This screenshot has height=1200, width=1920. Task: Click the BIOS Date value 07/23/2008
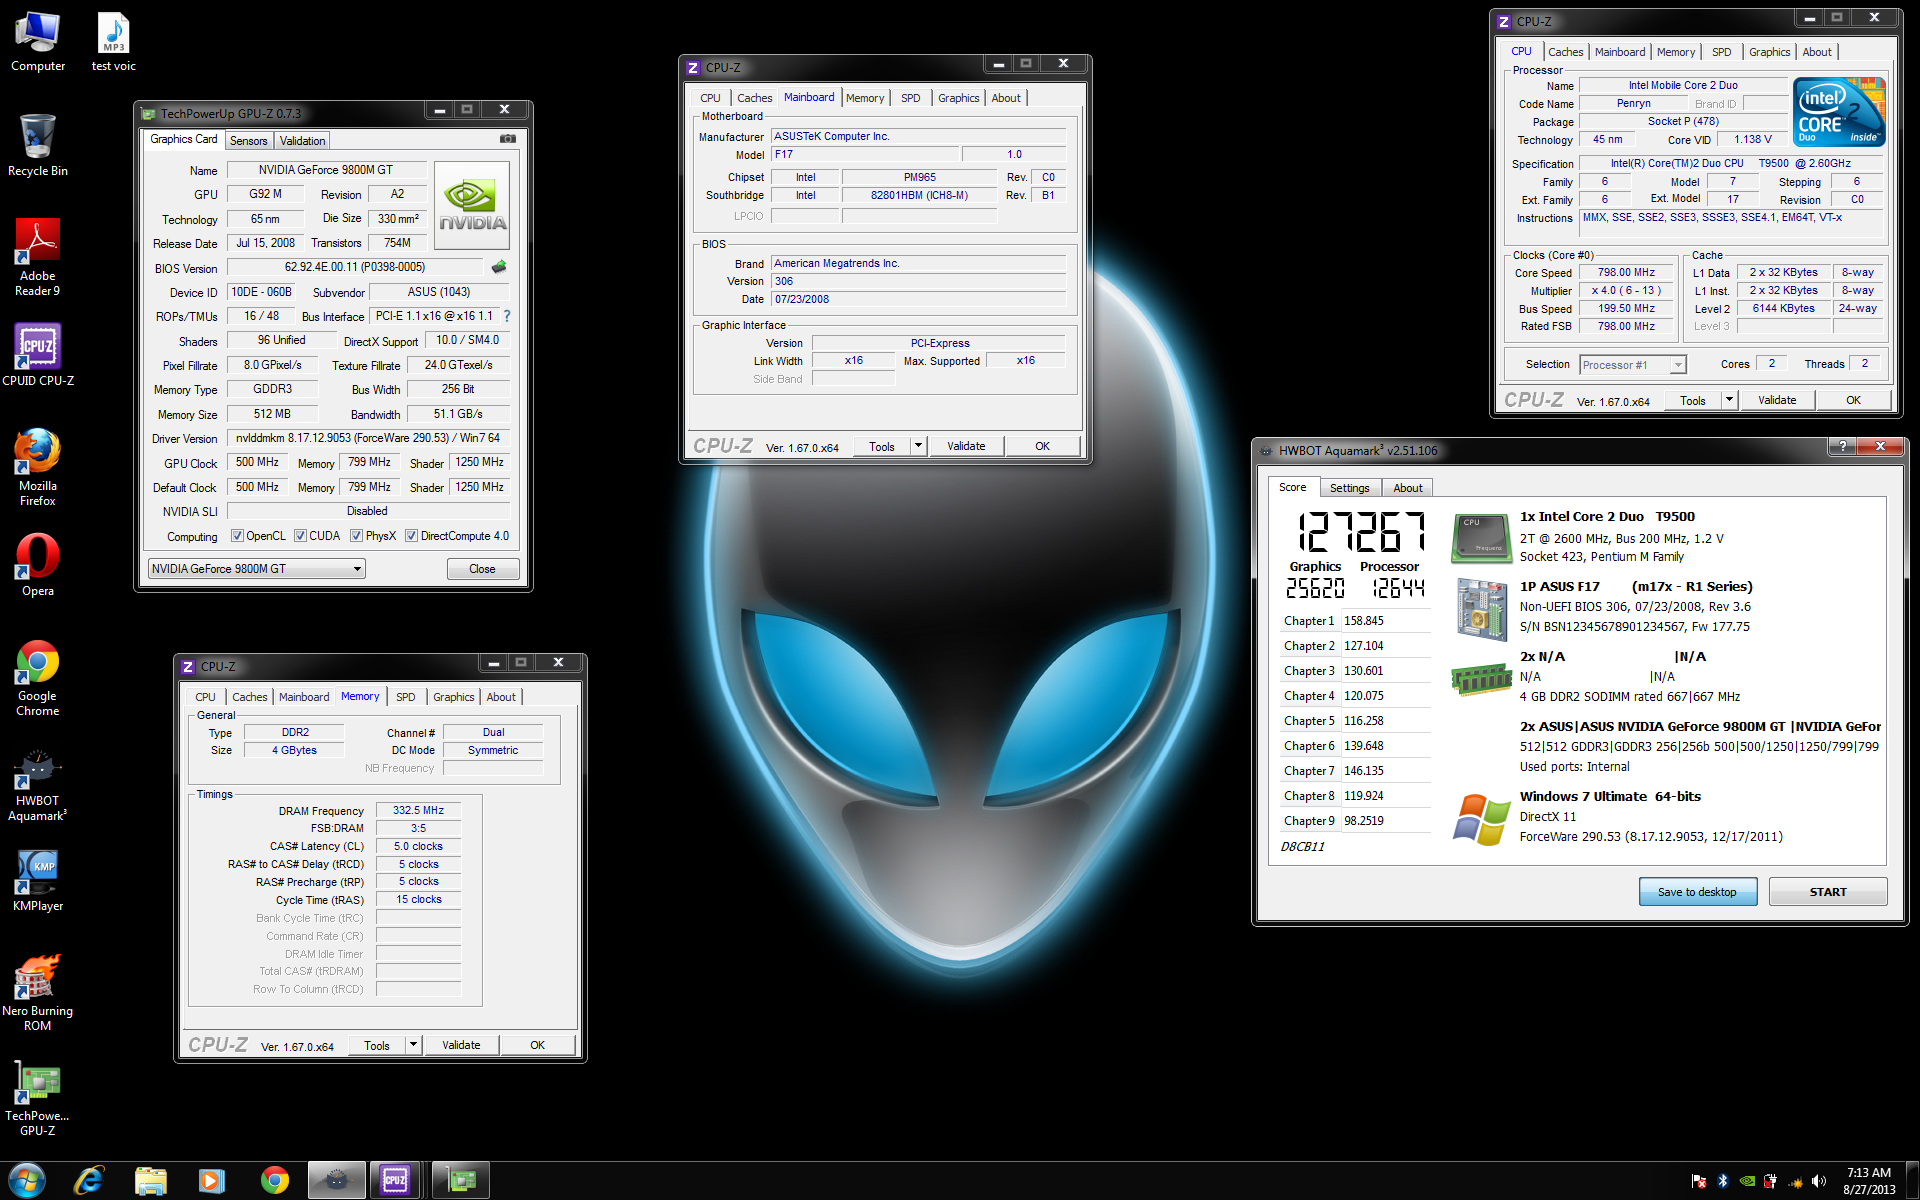(x=918, y=299)
